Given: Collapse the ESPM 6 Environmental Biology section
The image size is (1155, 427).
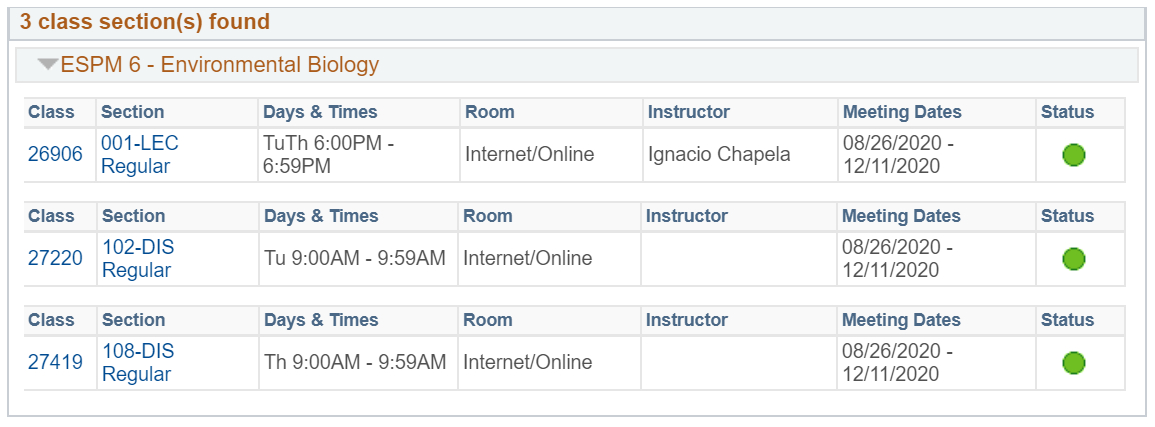Looking at the screenshot, I should click(x=48, y=65).
